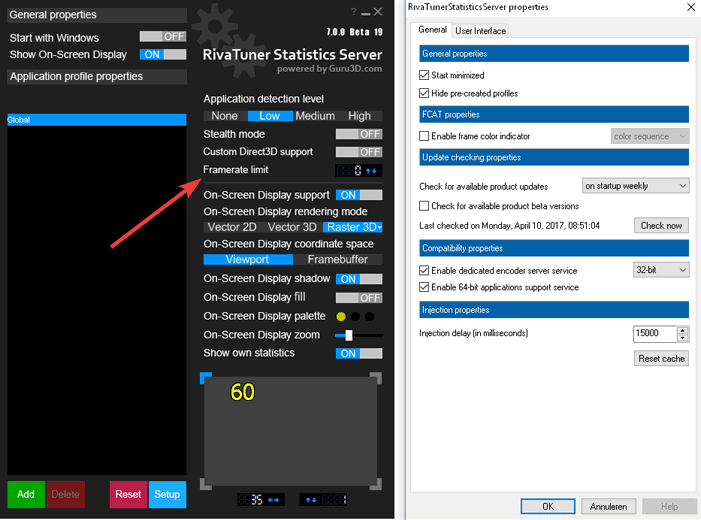Toggle Show own statistics switch

coord(359,353)
